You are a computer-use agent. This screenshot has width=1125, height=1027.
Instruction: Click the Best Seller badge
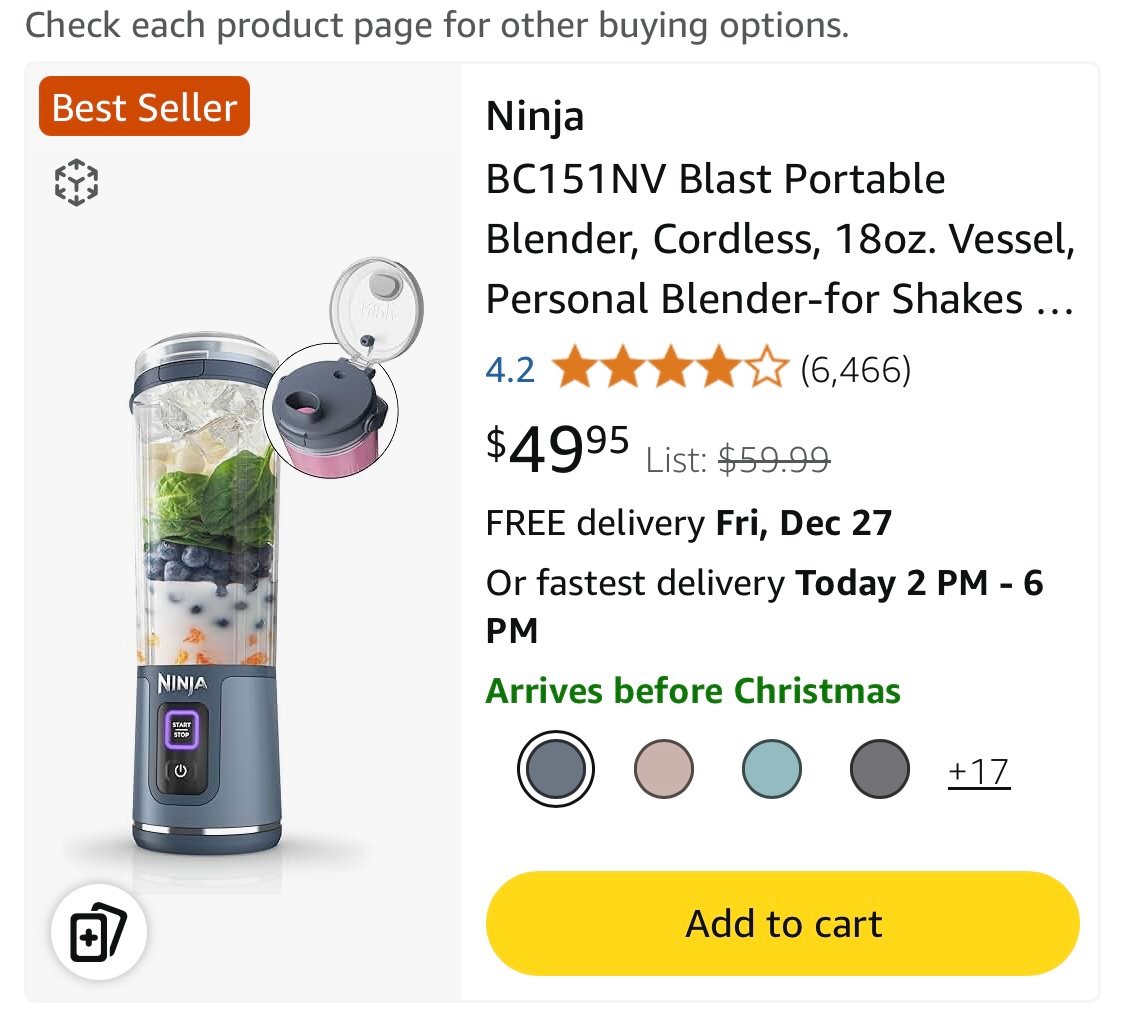[x=144, y=106]
